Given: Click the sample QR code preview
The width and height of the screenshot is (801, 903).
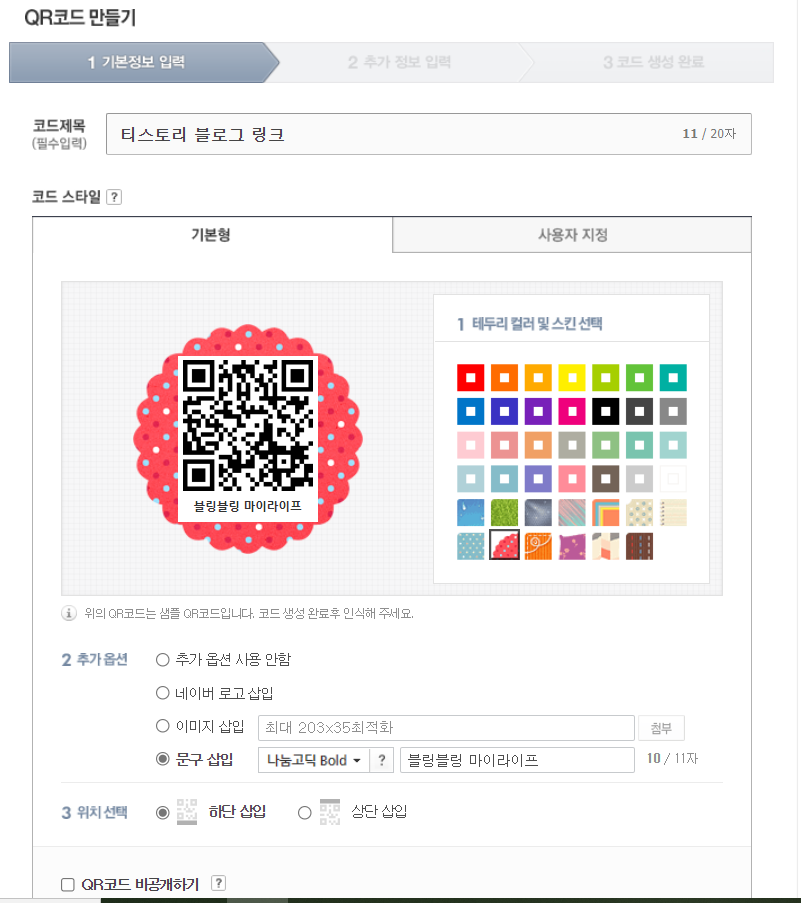Looking at the screenshot, I should click(x=248, y=438).
